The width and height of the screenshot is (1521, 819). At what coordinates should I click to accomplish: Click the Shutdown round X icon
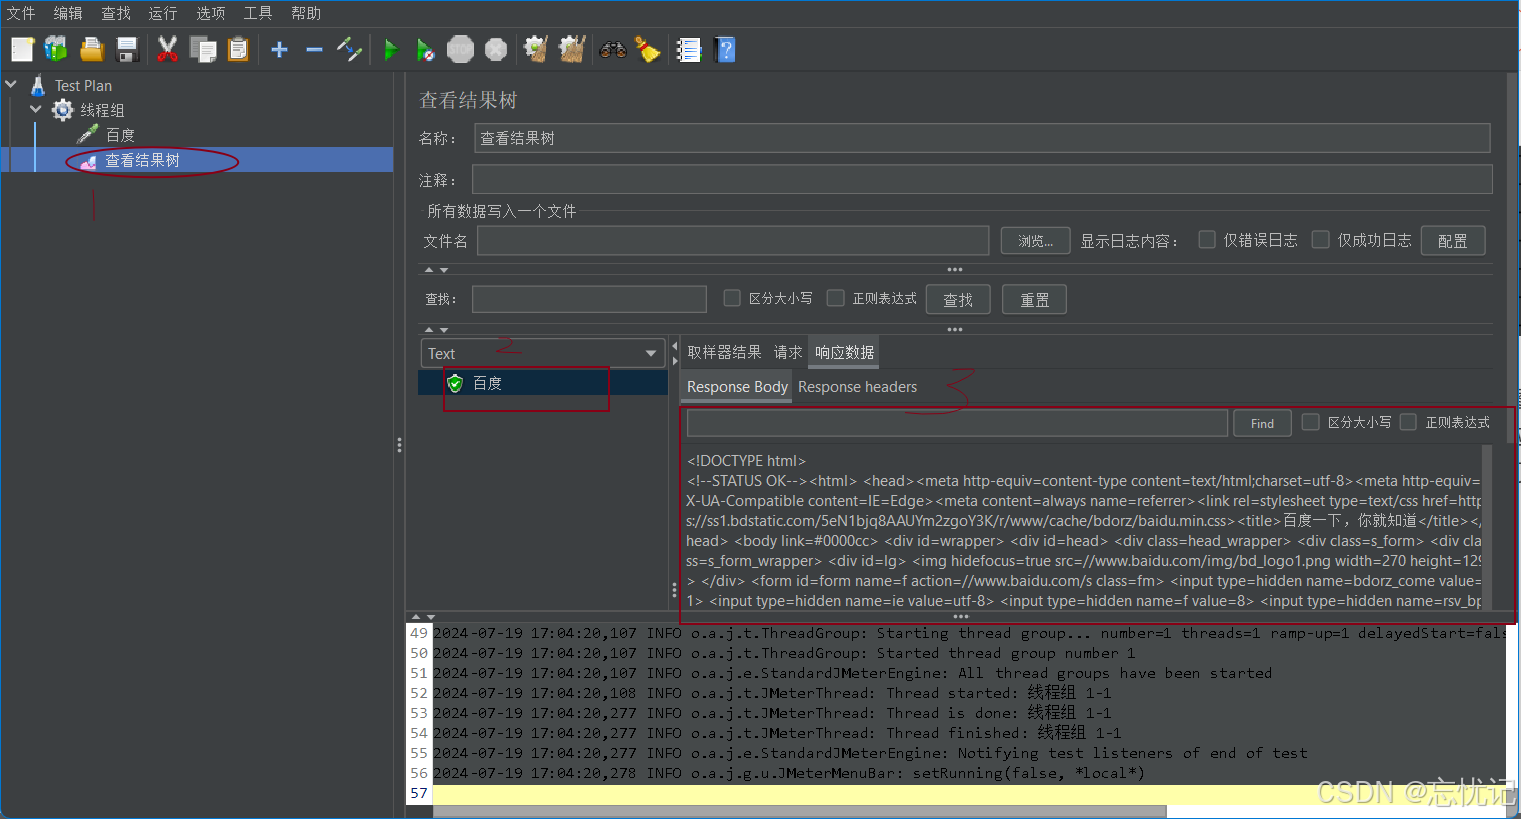tap(496, 49)
